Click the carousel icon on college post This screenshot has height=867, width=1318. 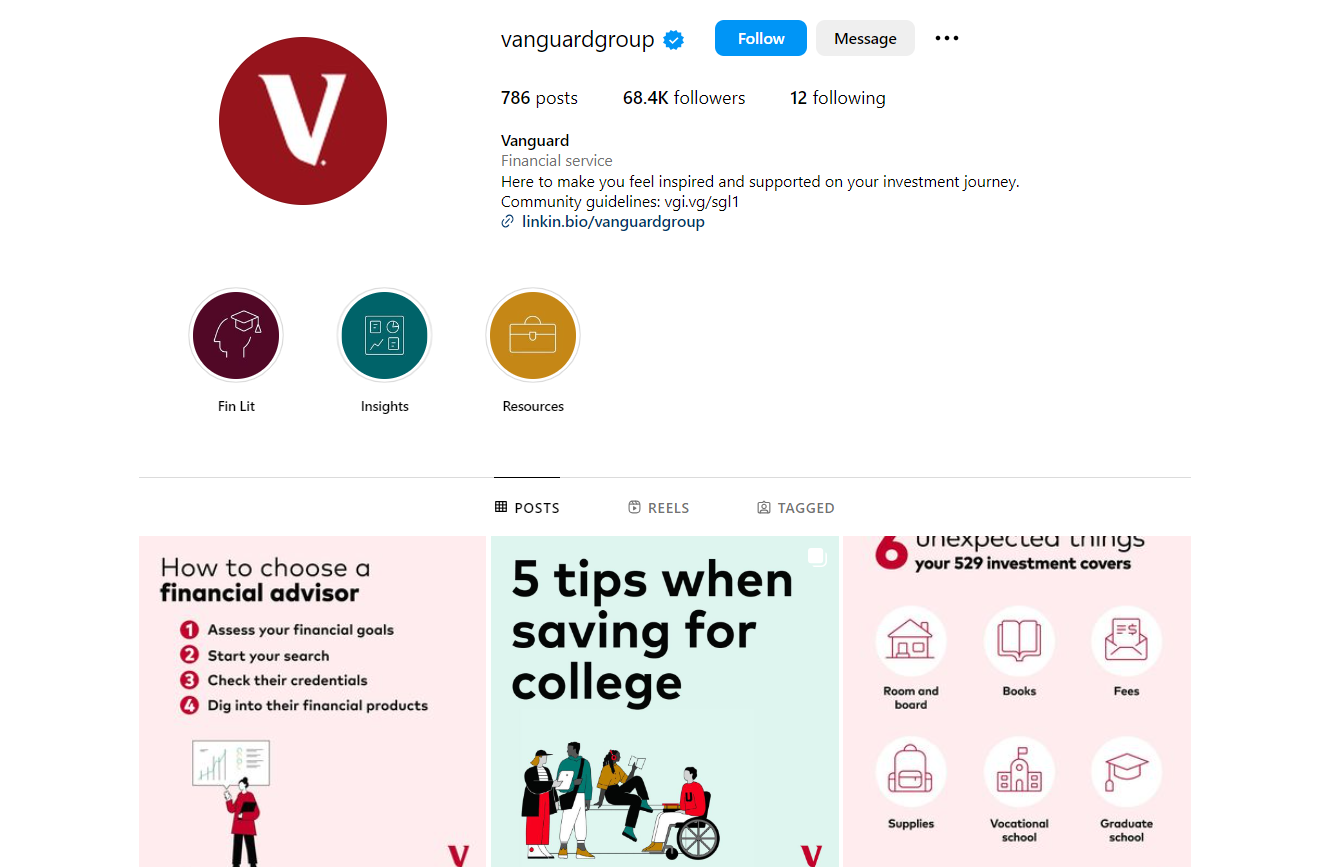point(817,557)
